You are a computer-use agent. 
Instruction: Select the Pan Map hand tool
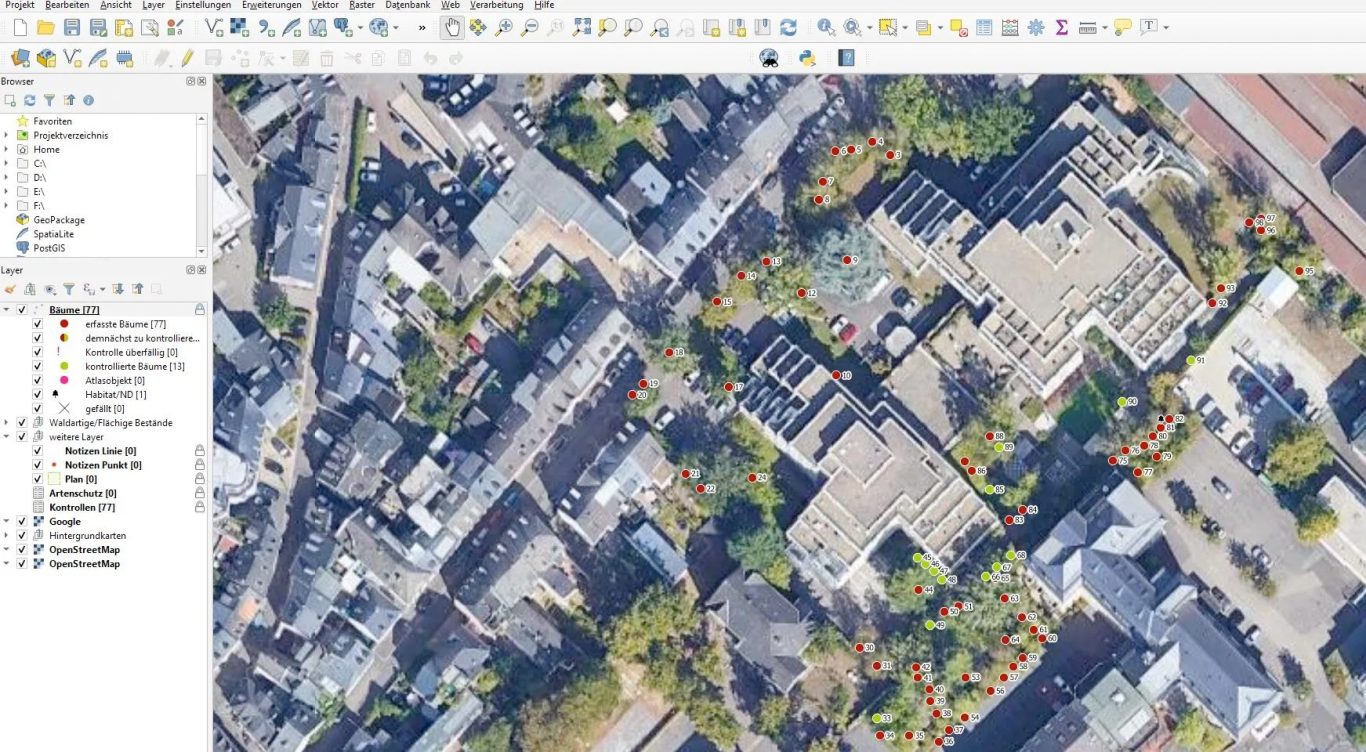coord(452,27)
